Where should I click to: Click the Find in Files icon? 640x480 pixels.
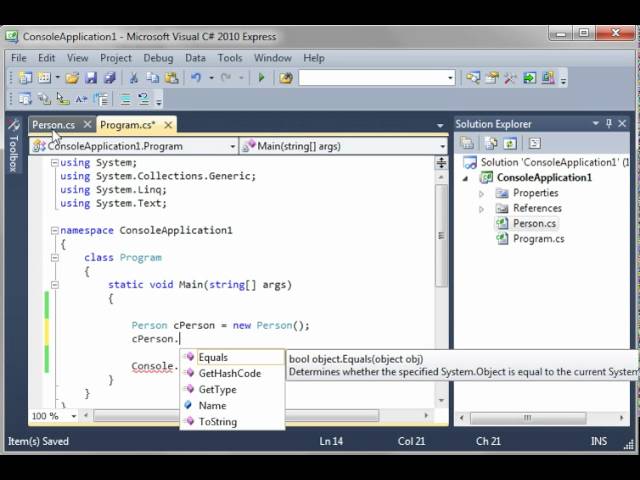click(x=286, y=78)
